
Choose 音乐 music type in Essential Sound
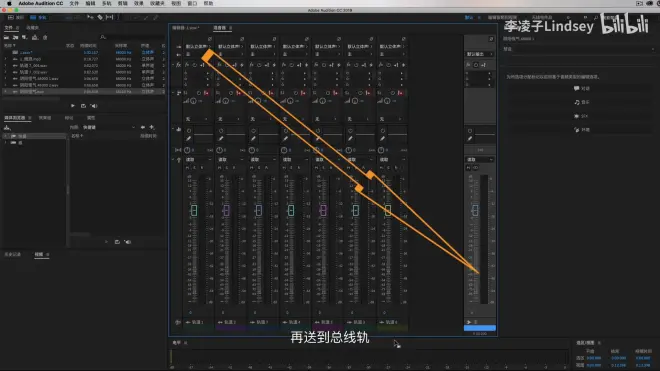click(x=582, y=102)
